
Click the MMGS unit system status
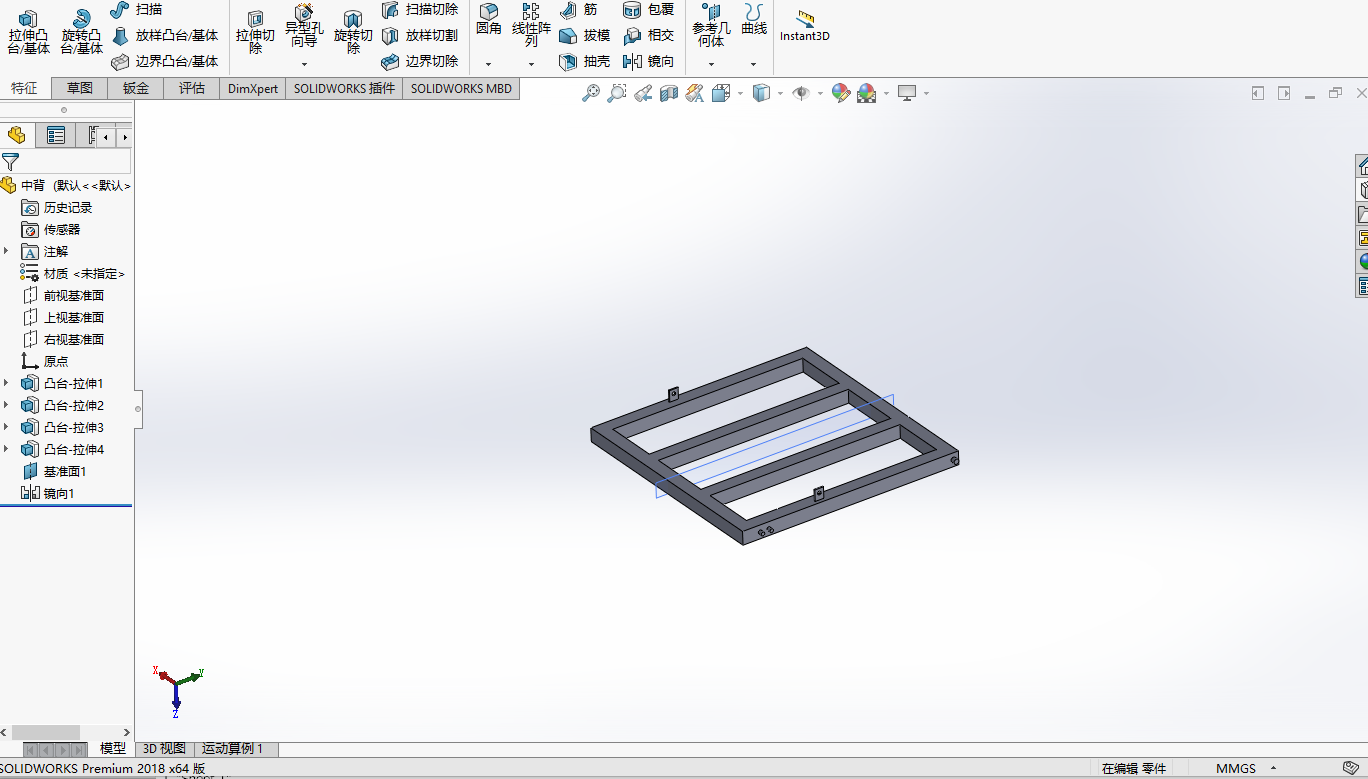[x=1236, y=769]
